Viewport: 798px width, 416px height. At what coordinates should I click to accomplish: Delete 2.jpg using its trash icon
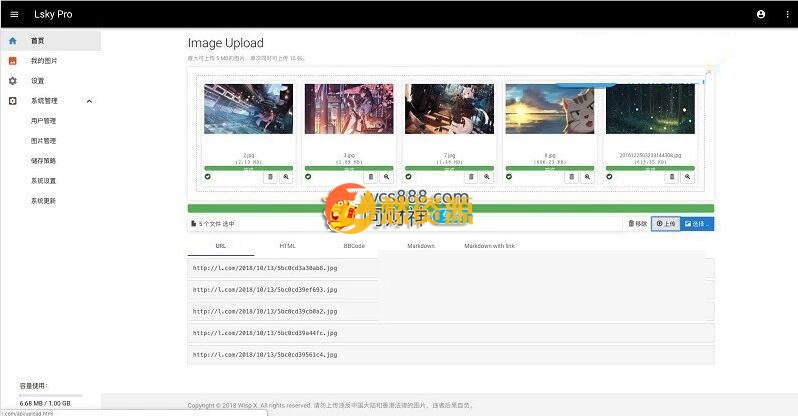coord(270,177)
